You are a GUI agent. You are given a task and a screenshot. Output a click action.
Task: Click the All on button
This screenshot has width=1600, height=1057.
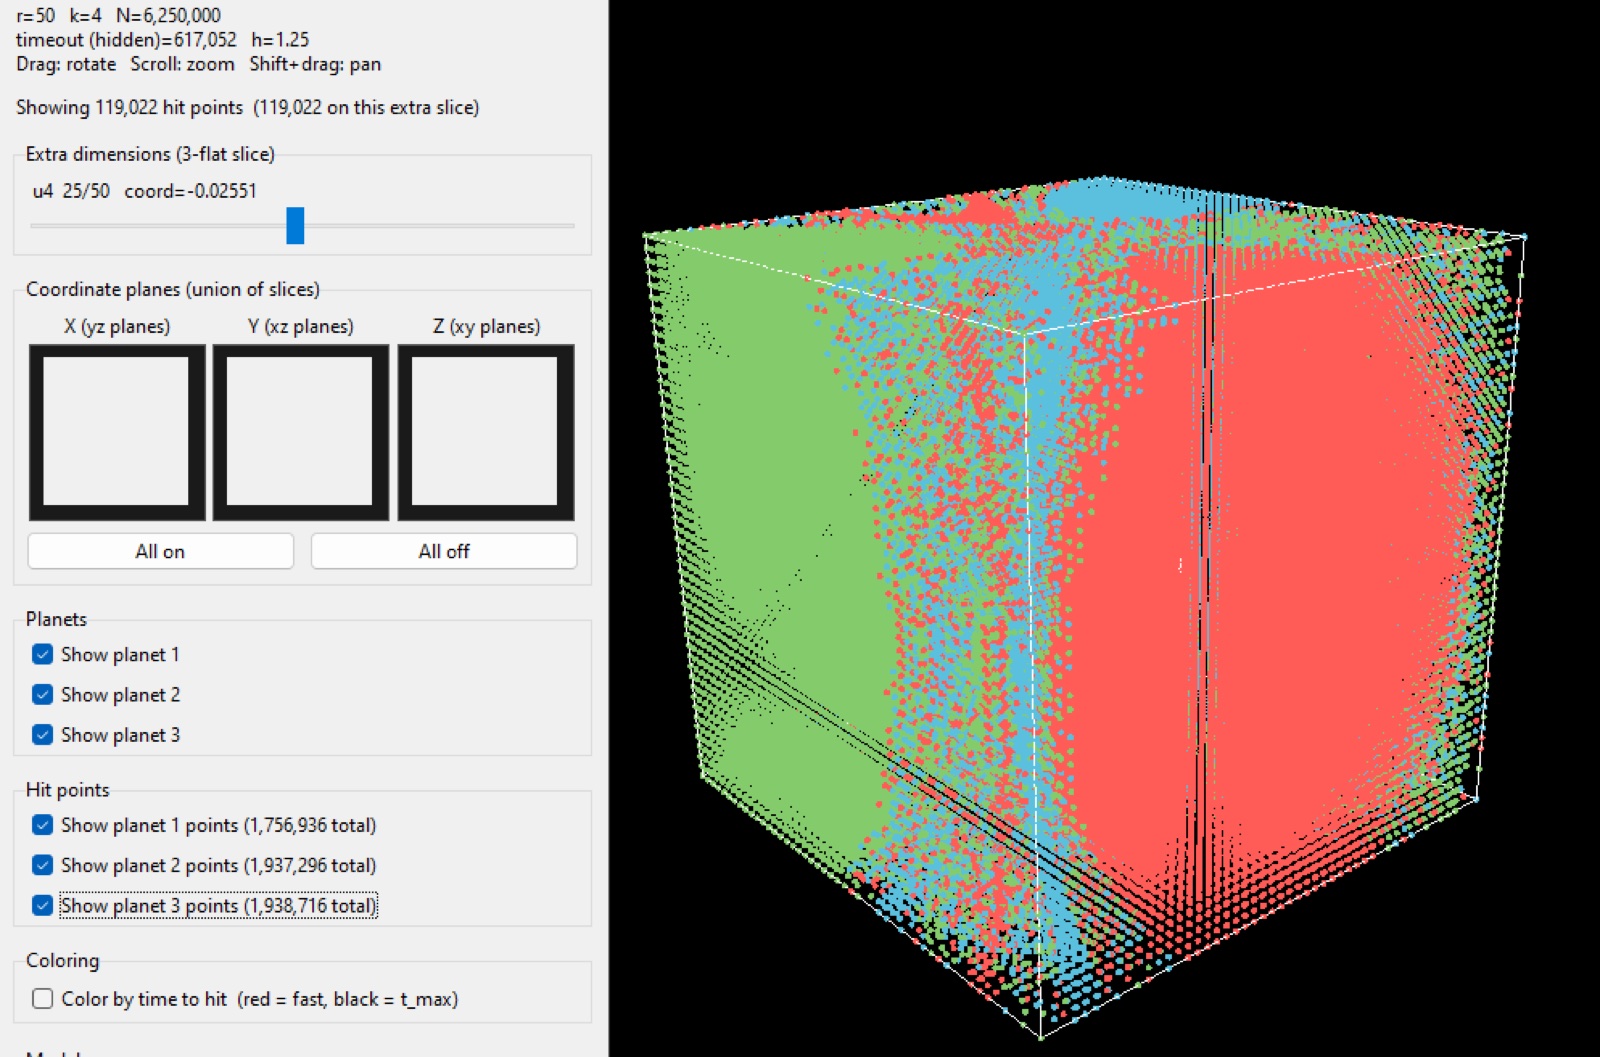pos(161,551)
